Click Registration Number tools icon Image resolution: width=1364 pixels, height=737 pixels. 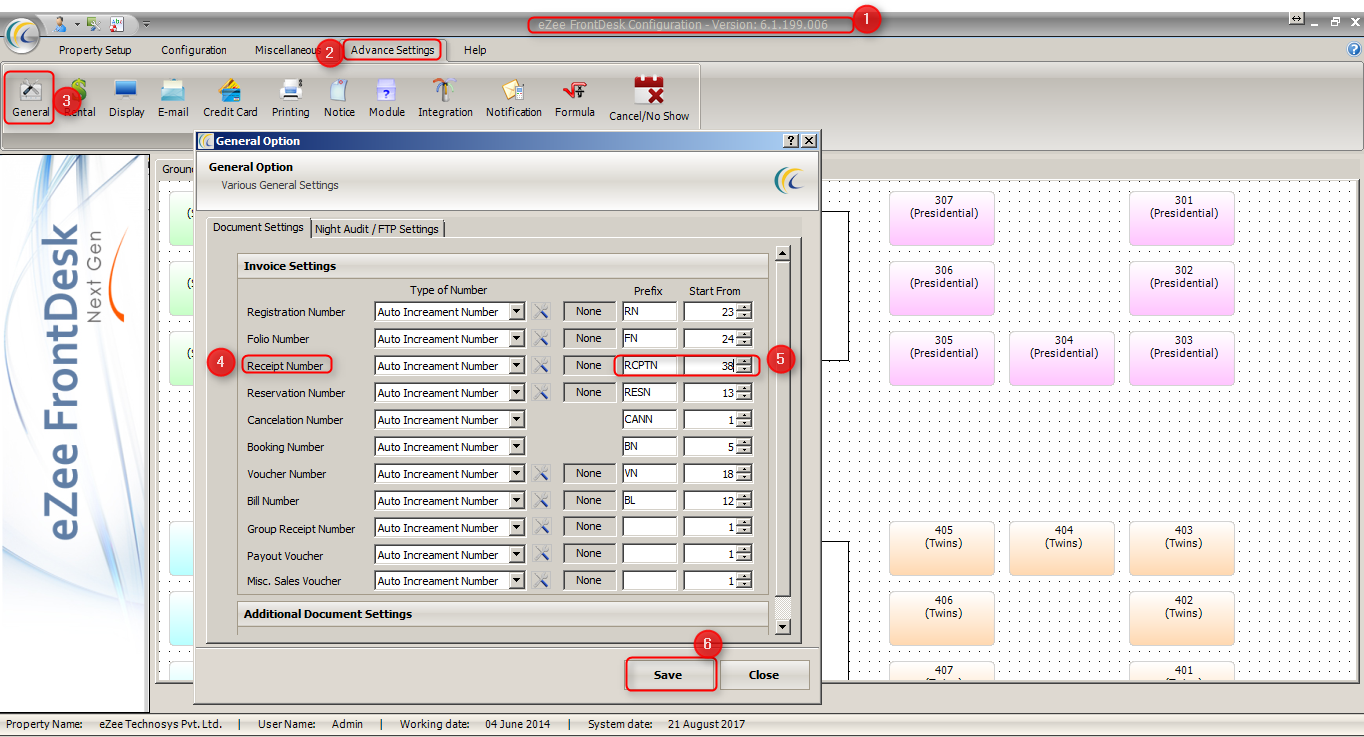click(541, 311)
